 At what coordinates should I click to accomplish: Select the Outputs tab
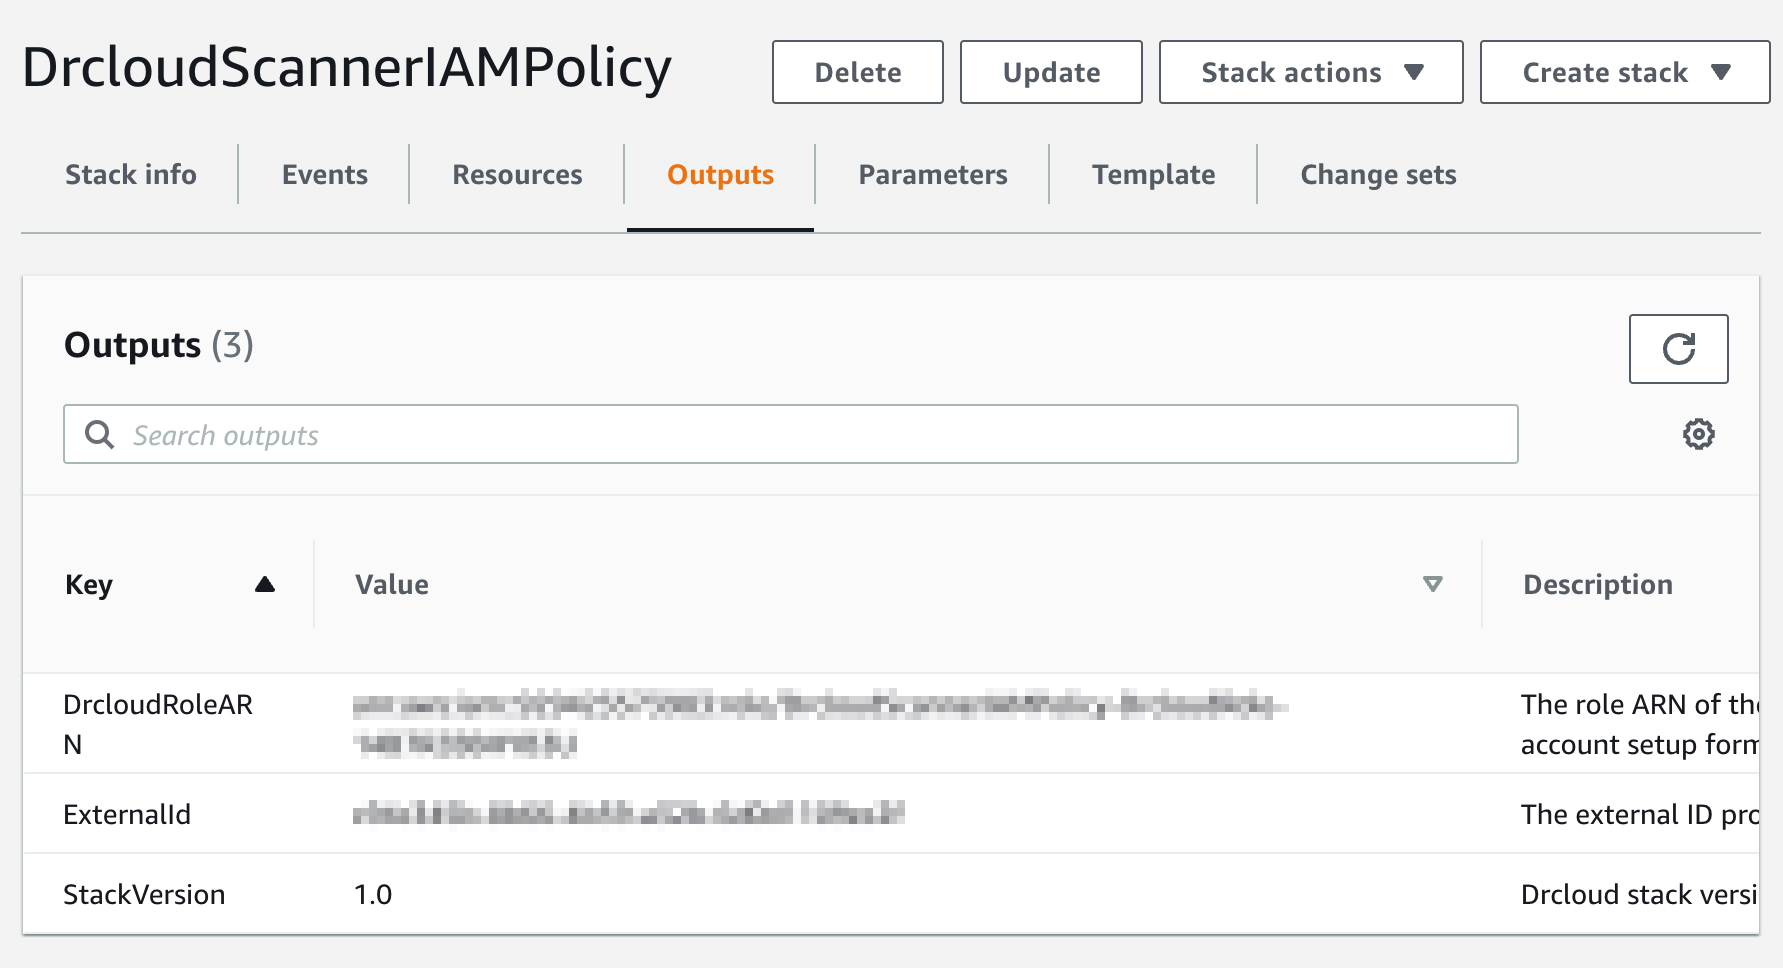[720, 175]
